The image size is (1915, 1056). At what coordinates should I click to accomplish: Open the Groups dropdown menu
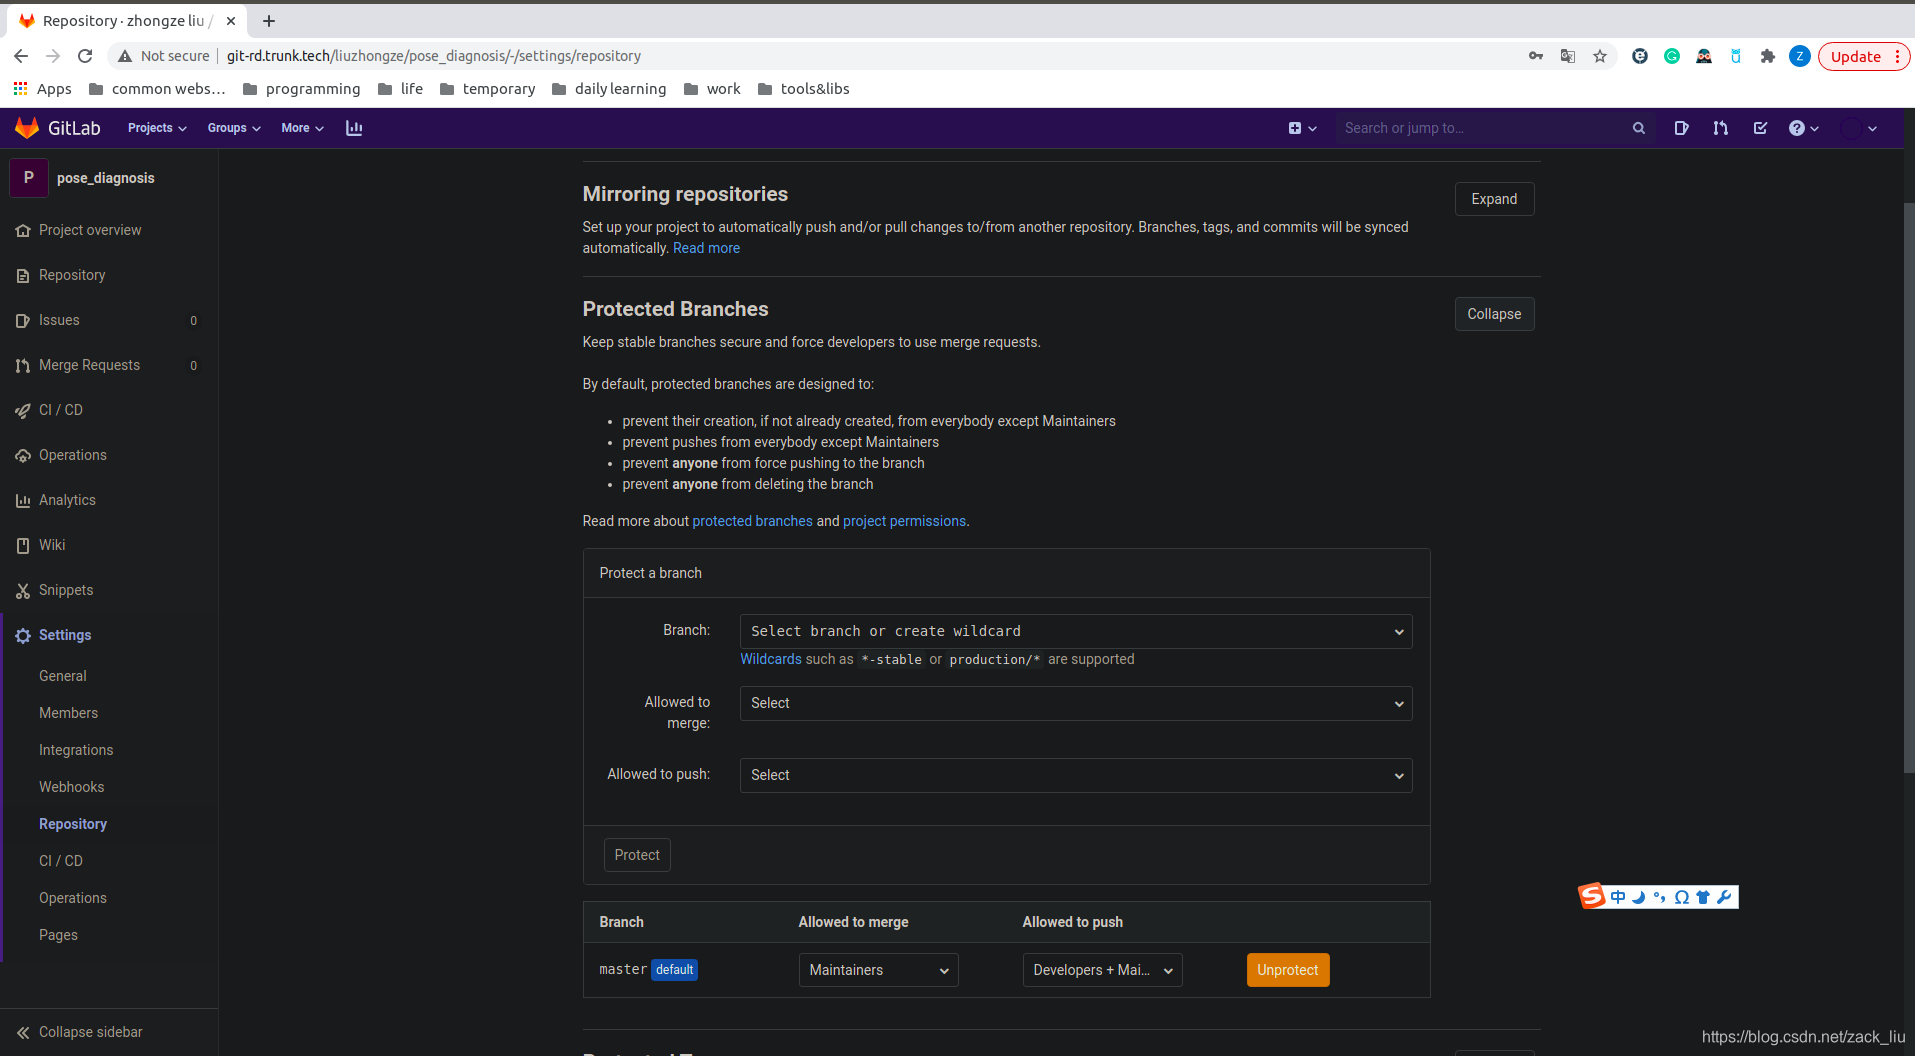[234, 128]
